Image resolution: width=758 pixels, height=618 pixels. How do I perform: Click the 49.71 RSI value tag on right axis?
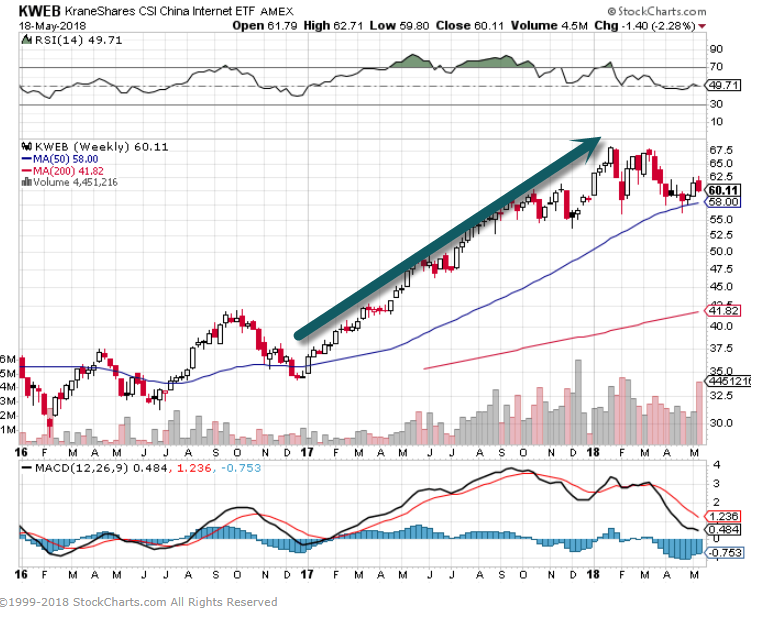pos(723,86)
